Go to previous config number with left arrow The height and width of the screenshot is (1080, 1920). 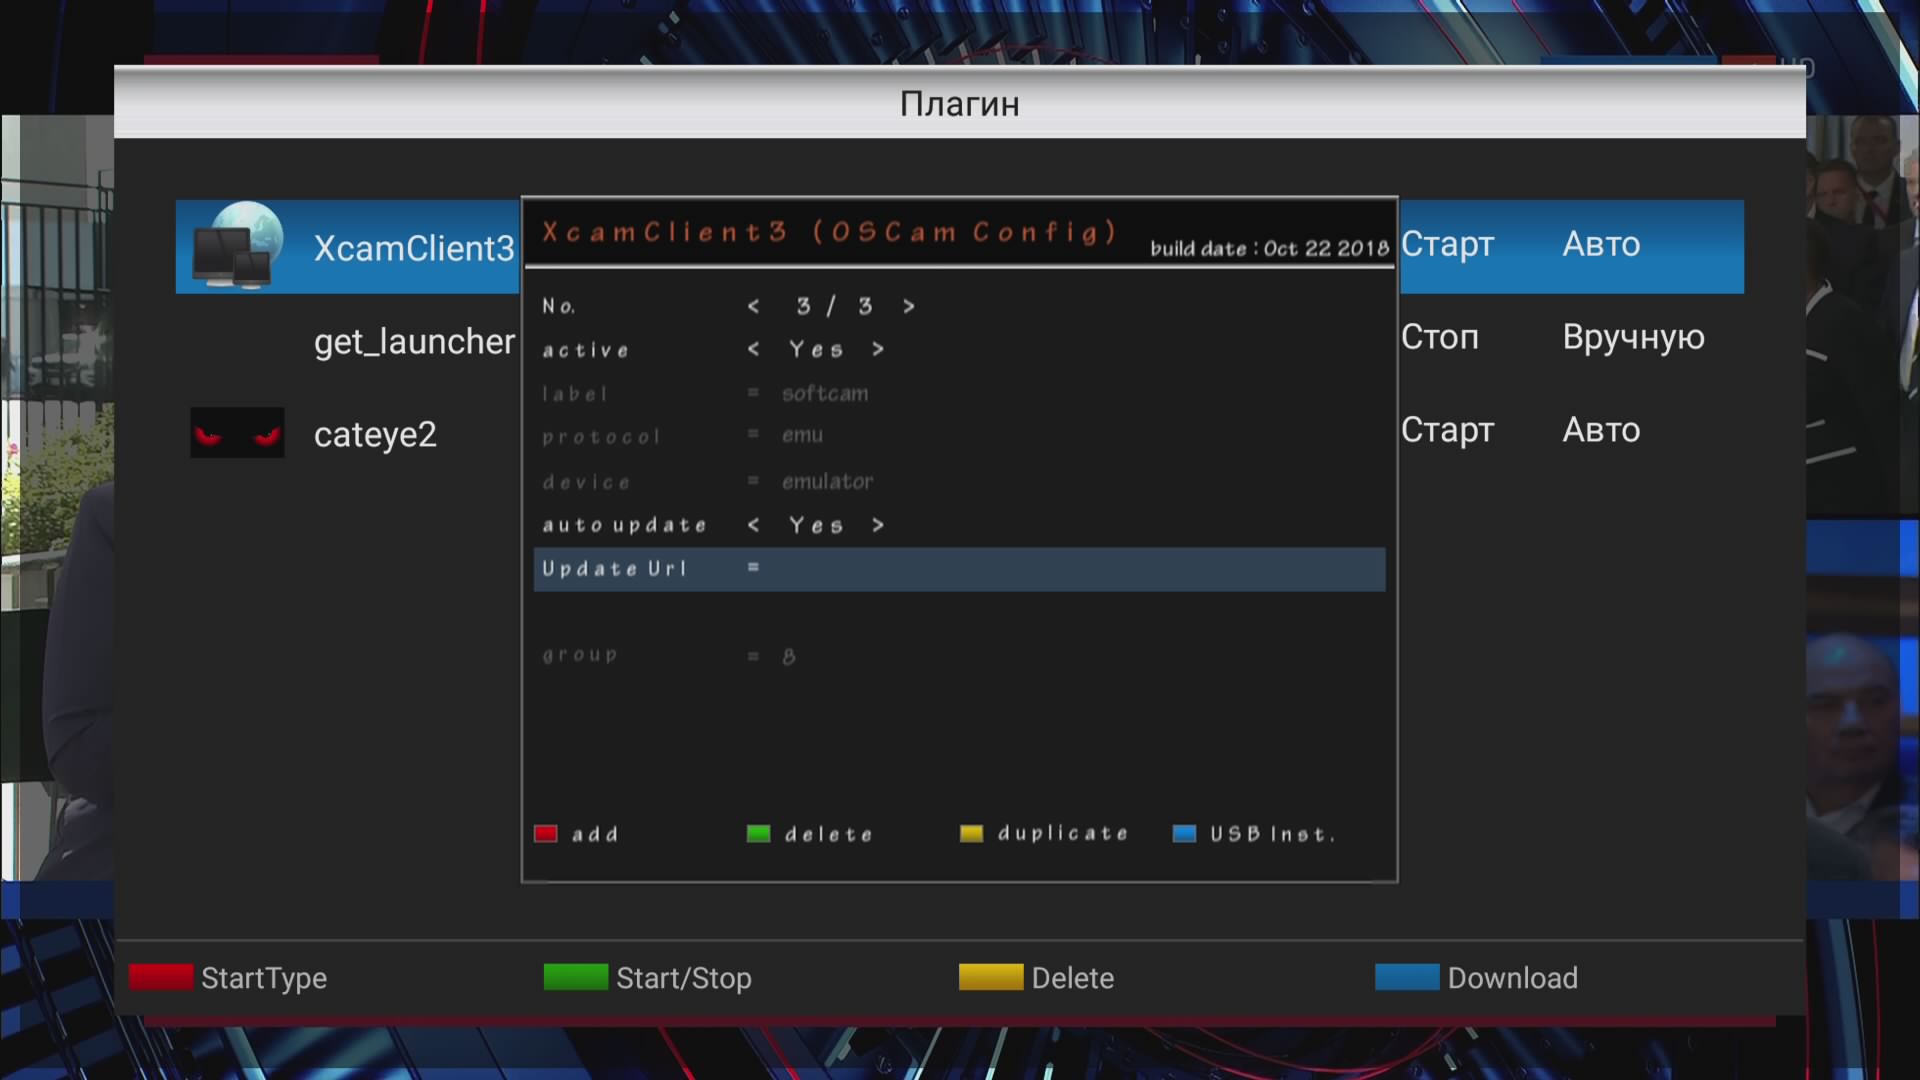tap(753, 306)
